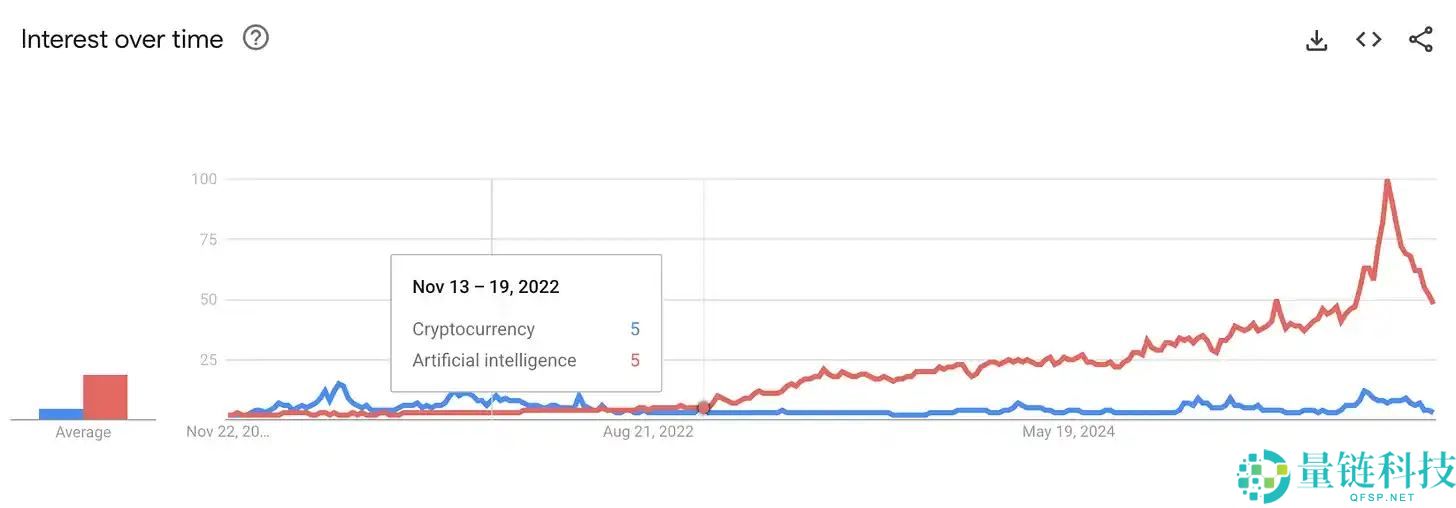This screenshot has height=508, width=1456.
Task: Click the 50 value axis label
Action: pyautogui.click(x=208, y=299)
